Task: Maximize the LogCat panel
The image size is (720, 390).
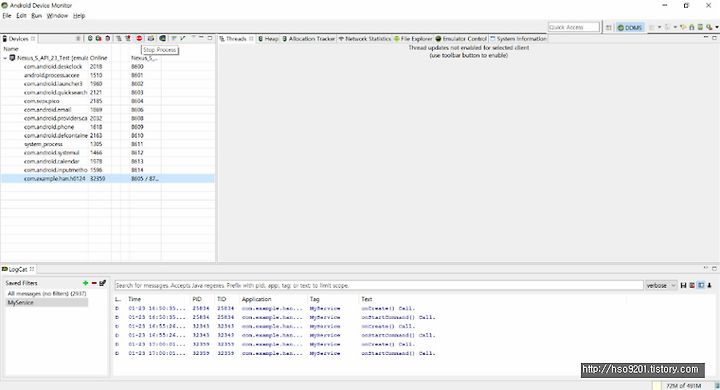Action: click(714, 268)
